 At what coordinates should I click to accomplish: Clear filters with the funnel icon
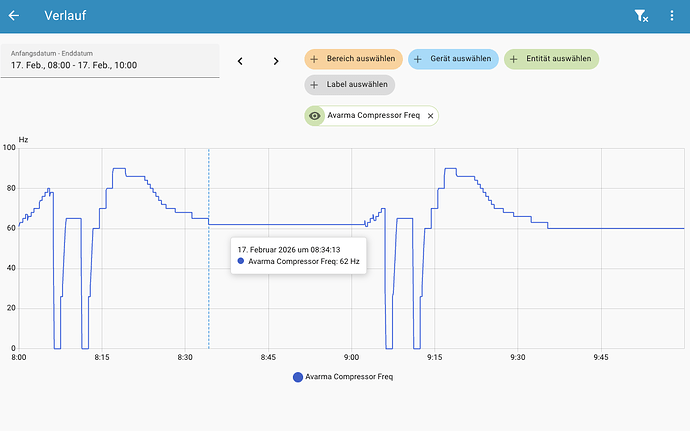(641, 16)
